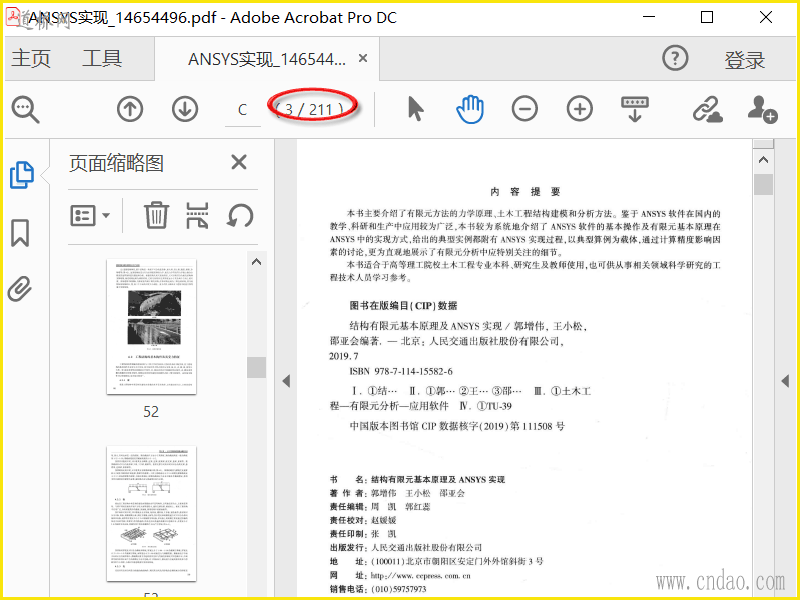Click the 图书在版编目(CIP)数据 heading
This screenshot has width=800, height=600.
pyautogui.click(x=403, y=306)
